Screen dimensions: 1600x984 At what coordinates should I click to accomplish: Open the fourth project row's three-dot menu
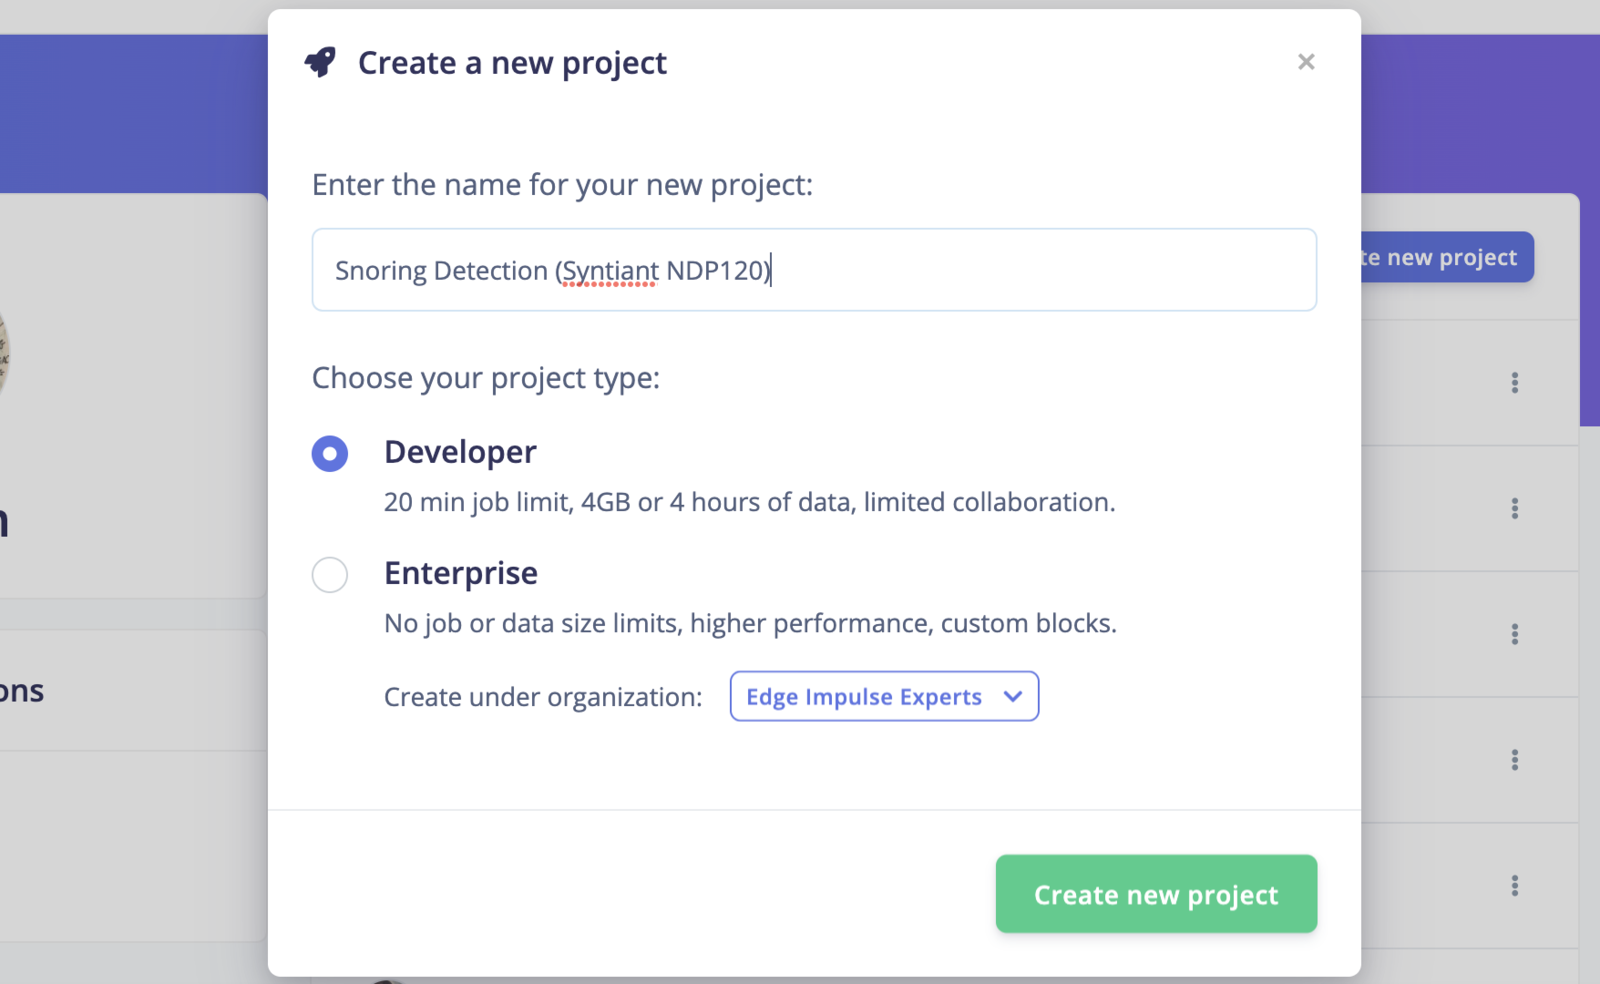(1515, 760)
